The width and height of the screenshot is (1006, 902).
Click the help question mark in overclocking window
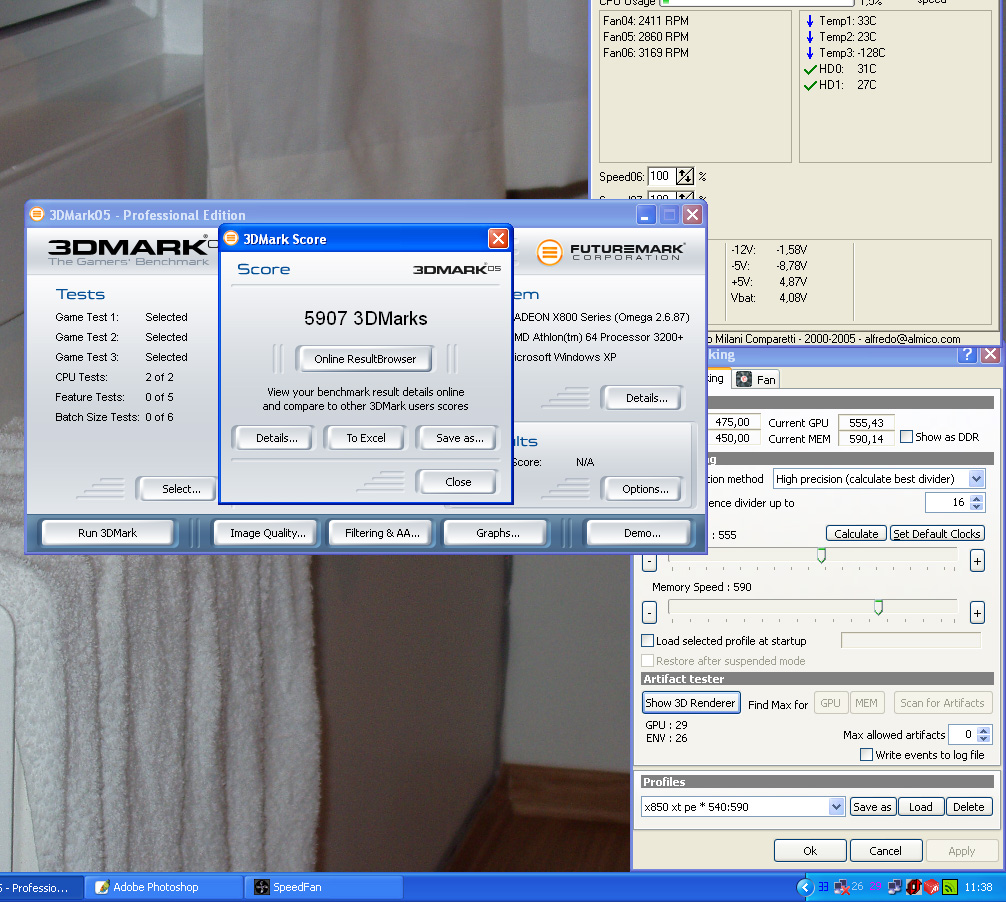coord(968,354)
